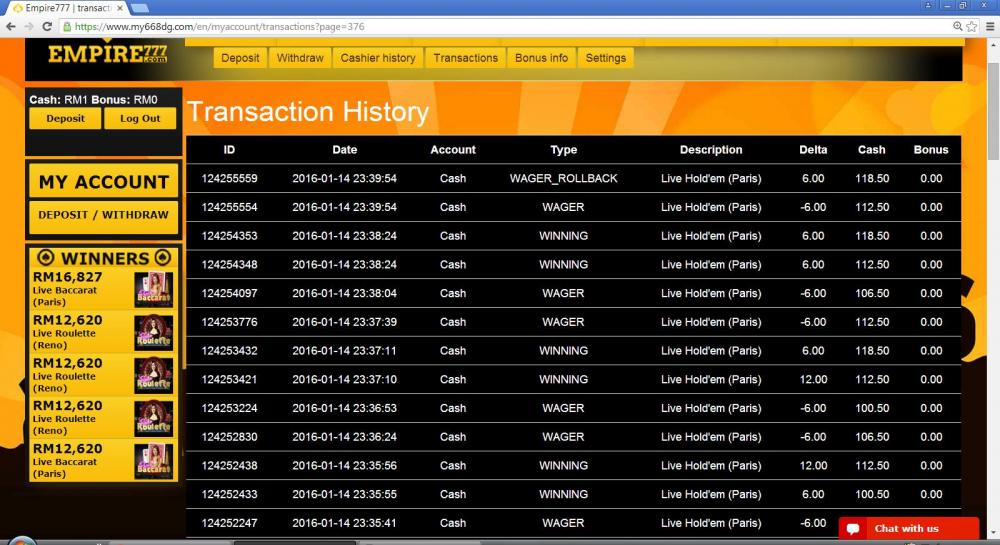This screenshot has height=545, width=1000.
Task: Click the Empire777 logo
Action: [x=107, y=54]
